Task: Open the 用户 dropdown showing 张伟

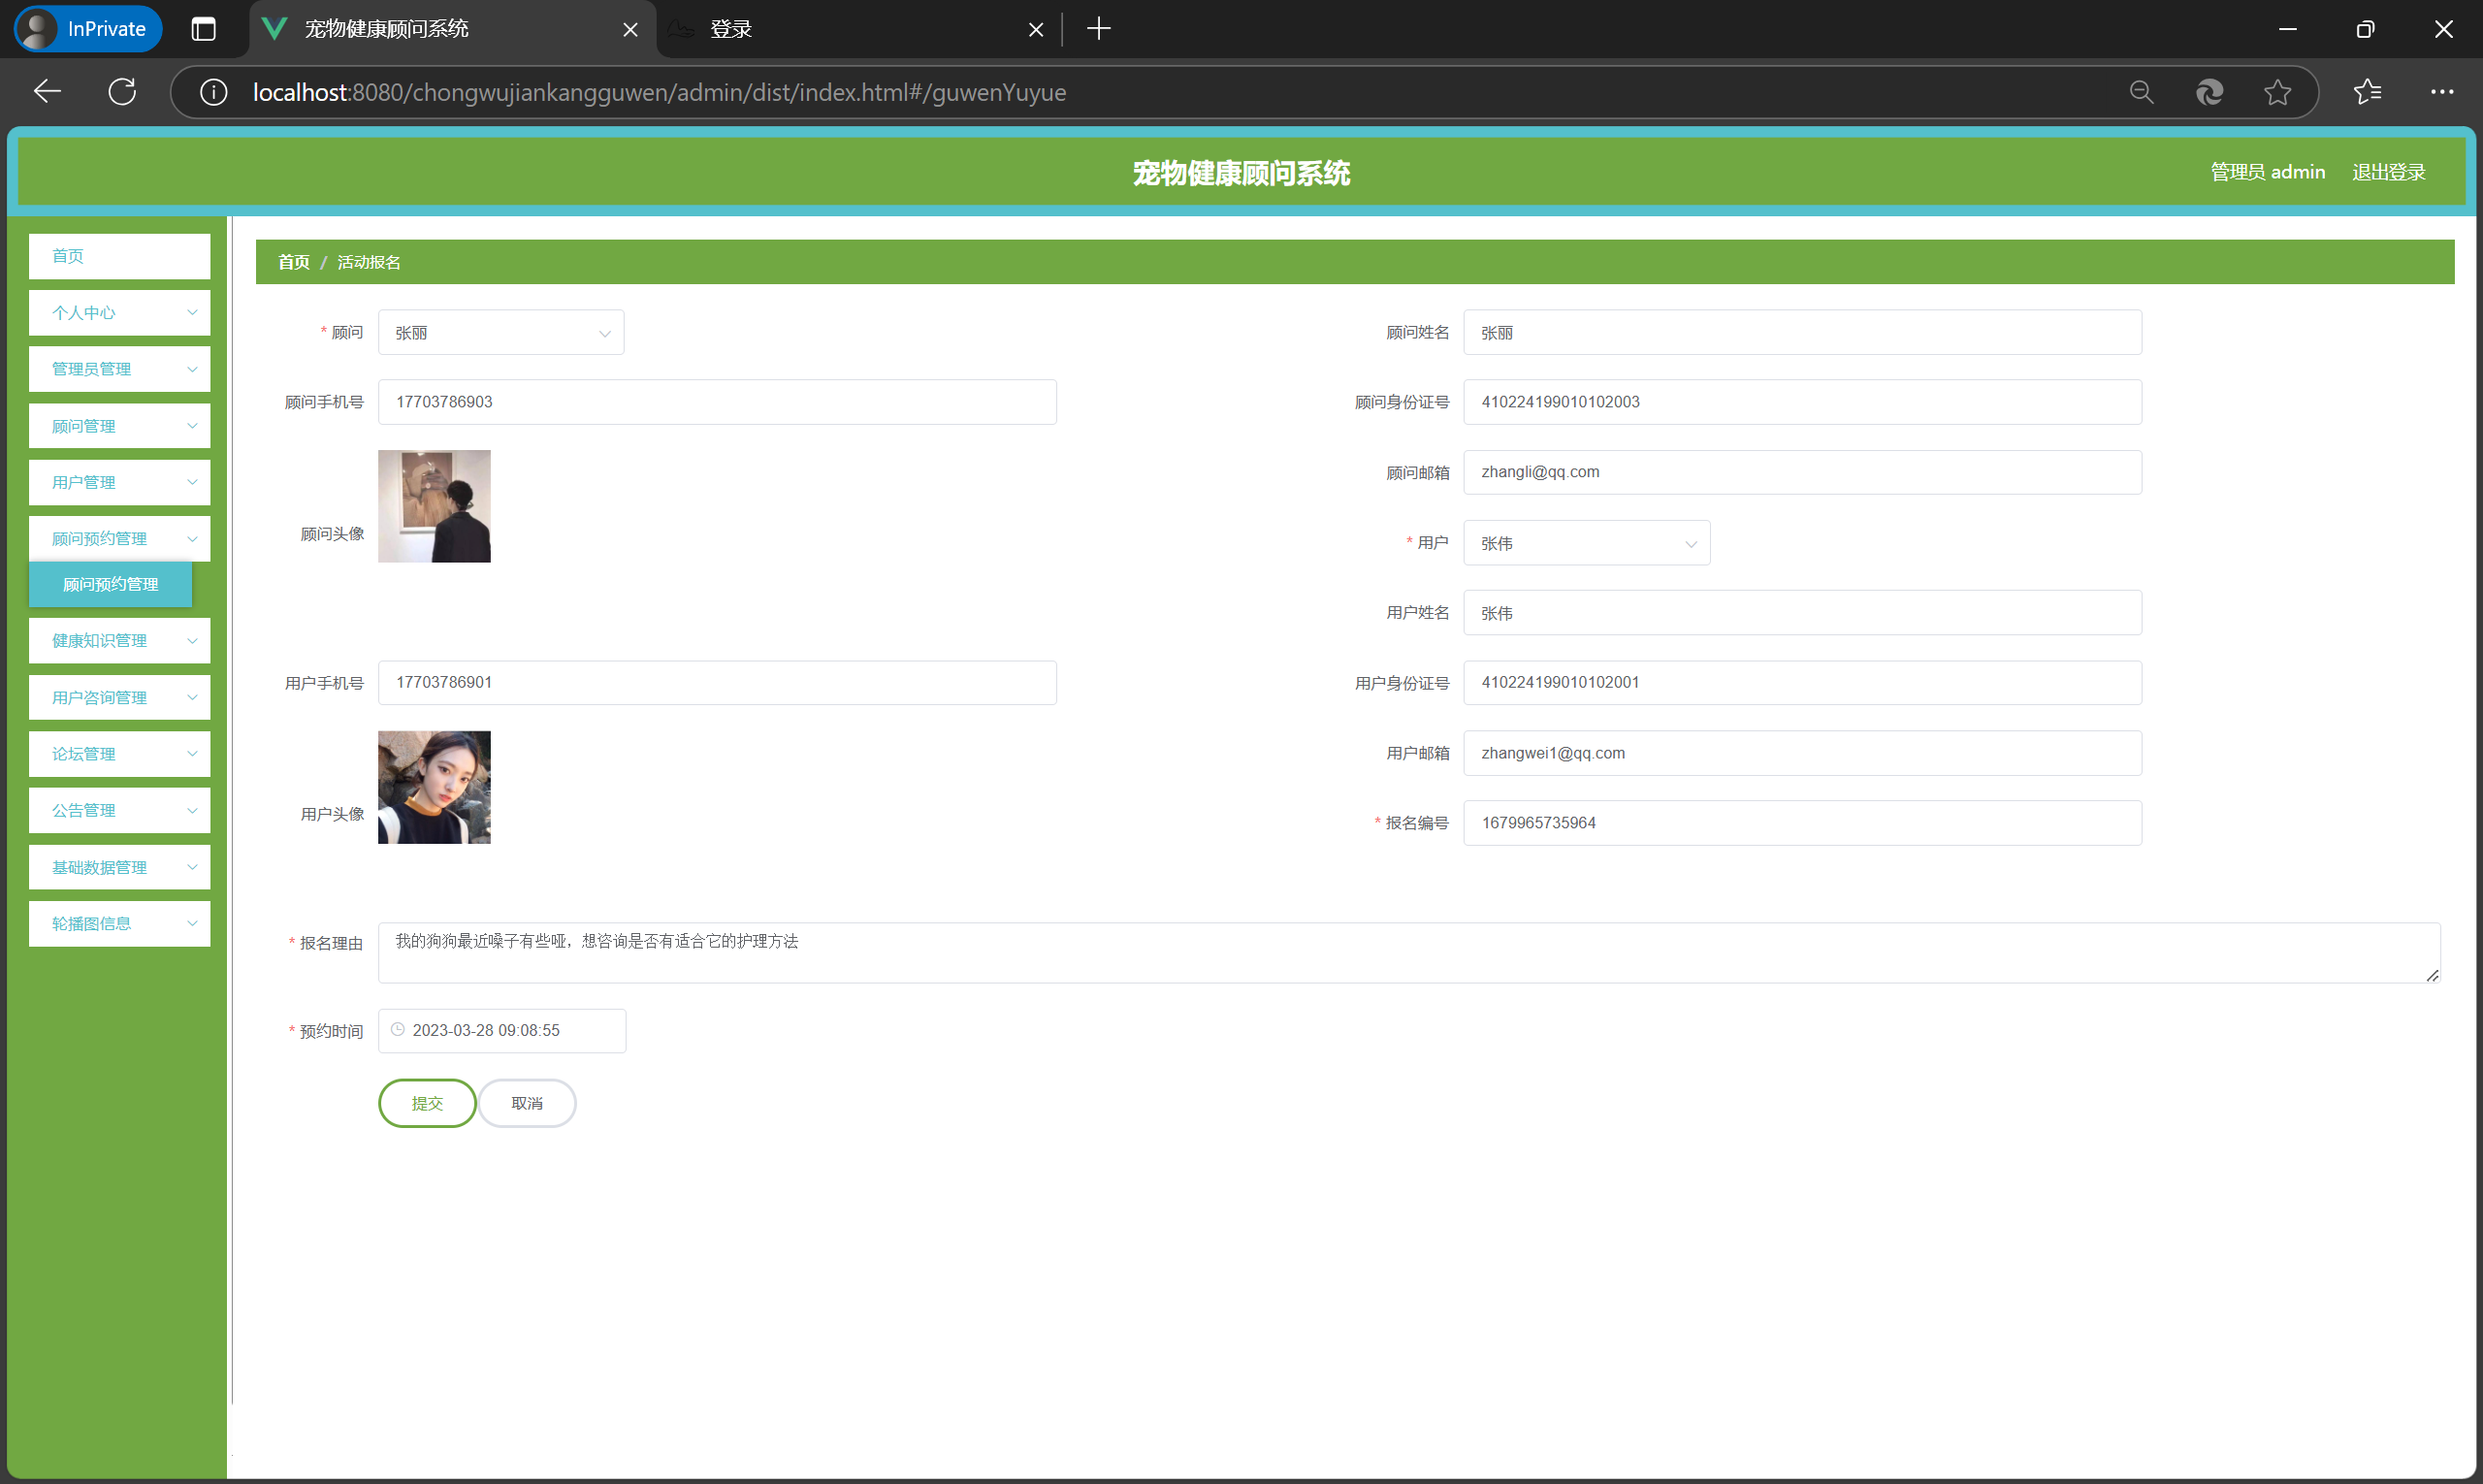Action: tap(1586, 543)
